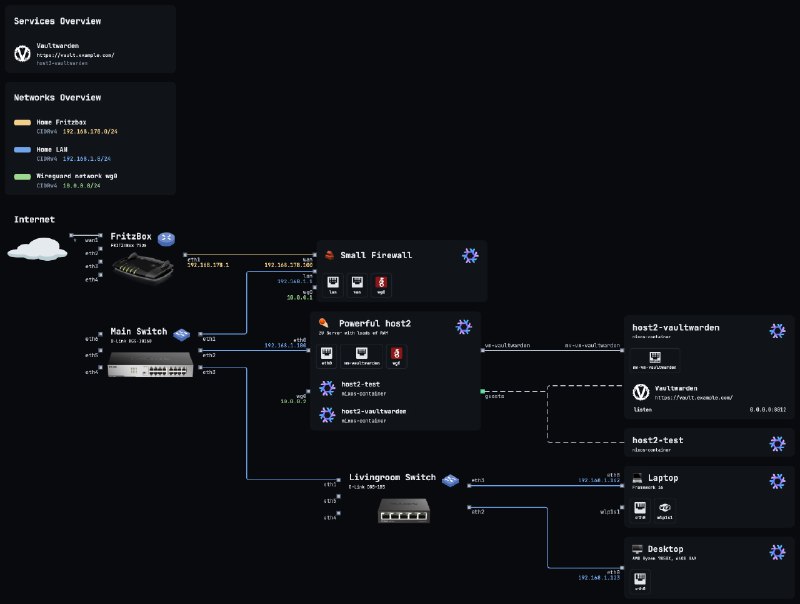
Task: Click the 'Powerful host2' title
Action: pyautogui.click(x=375, y=323)
